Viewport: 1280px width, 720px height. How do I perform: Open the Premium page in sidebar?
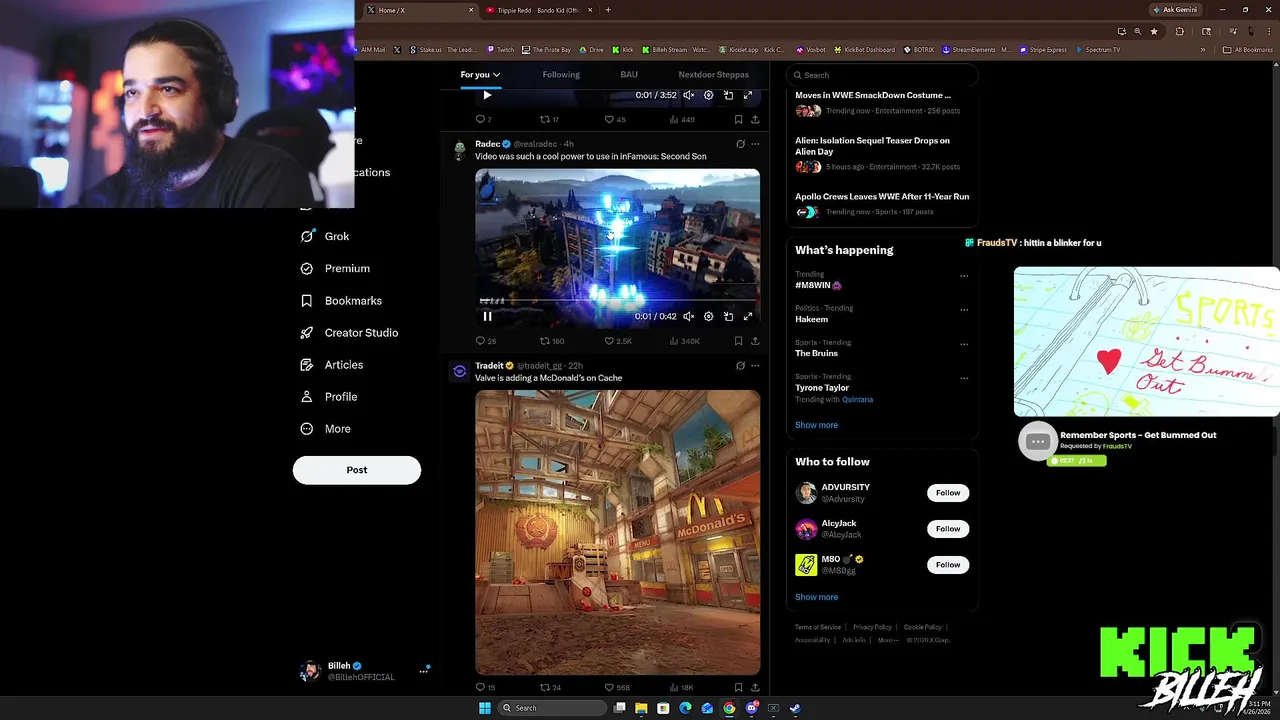click(335, 268)
